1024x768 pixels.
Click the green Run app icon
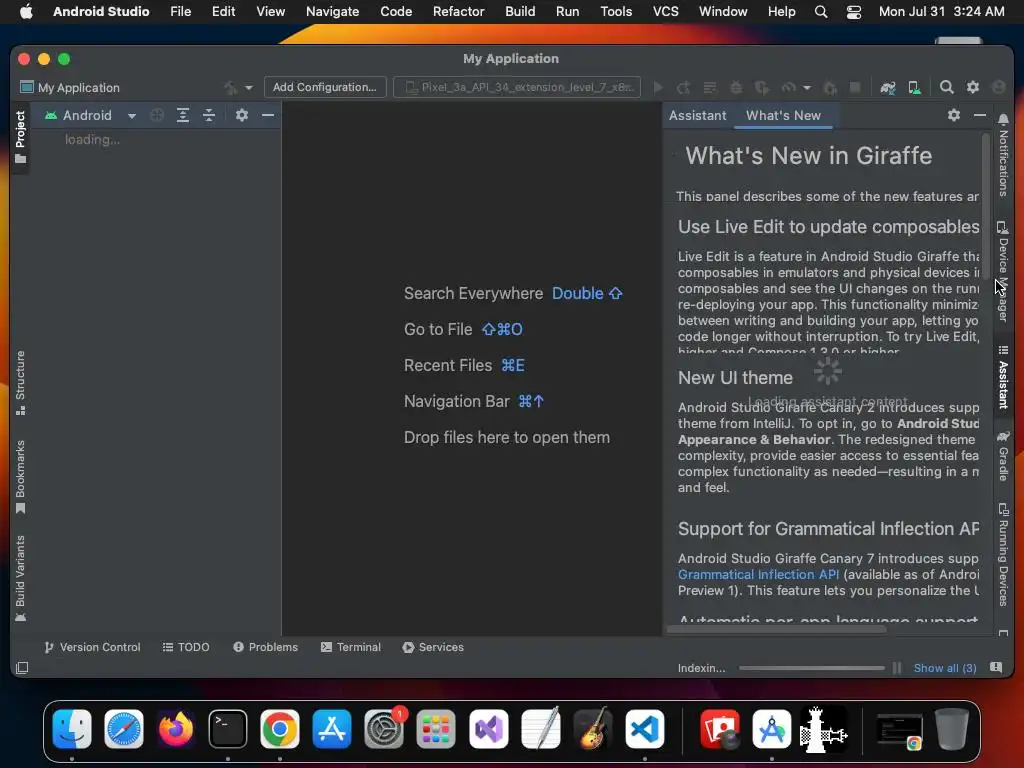click(x=658, y=88)
